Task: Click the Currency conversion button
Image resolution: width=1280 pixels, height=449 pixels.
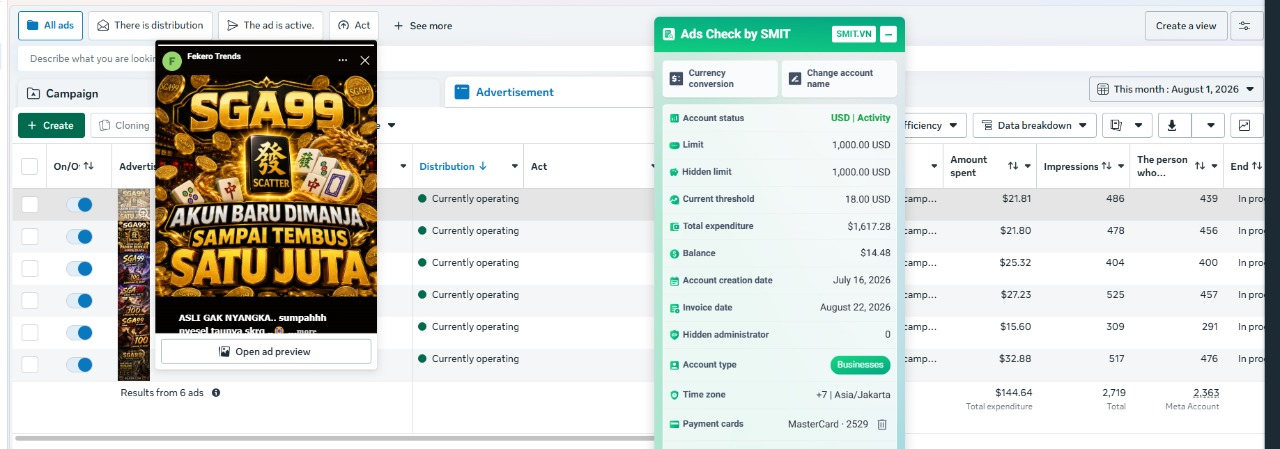Action: coord(720,78)
